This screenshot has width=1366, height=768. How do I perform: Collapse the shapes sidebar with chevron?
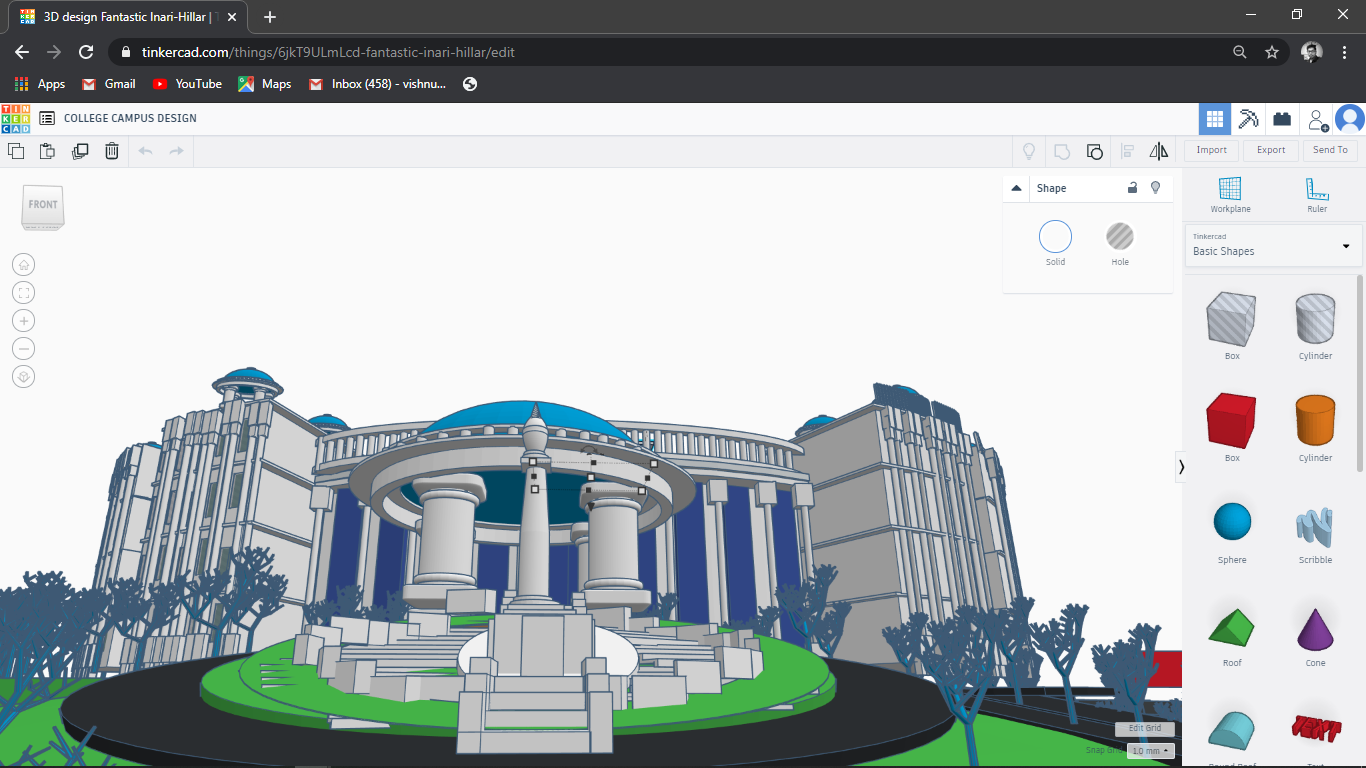(1182, 466)
